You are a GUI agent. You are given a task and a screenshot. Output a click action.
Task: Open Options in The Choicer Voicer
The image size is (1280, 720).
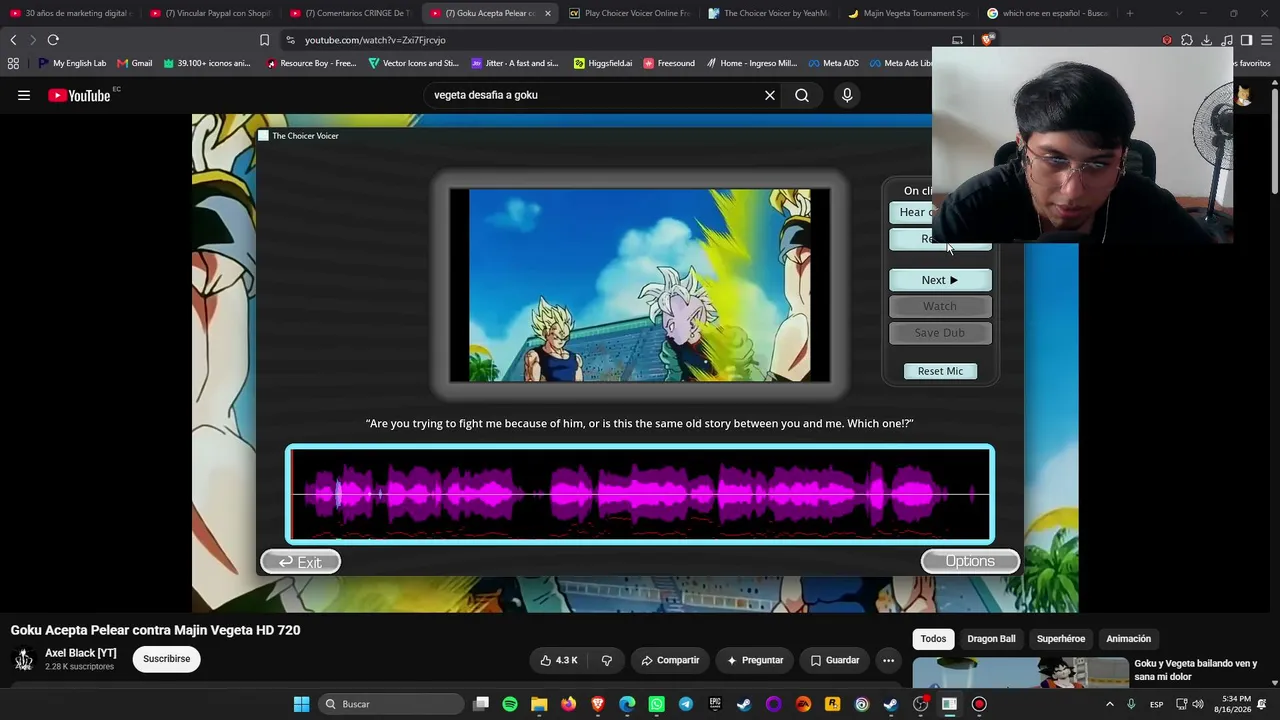point(970,561)
